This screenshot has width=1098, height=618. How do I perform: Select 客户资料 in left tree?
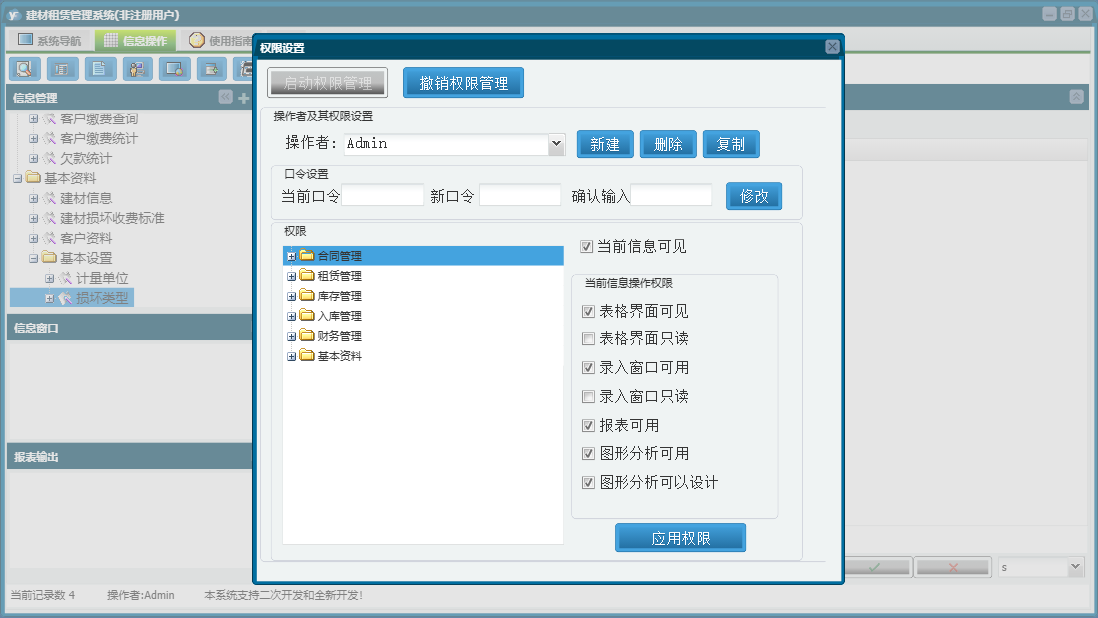[x=85, y=239]
